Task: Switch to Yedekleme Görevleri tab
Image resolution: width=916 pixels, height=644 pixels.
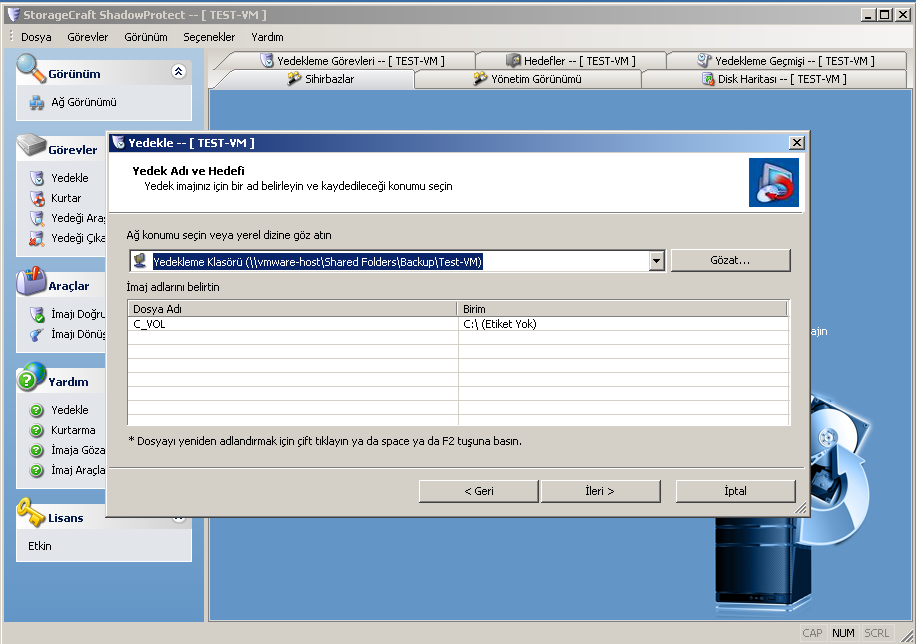Action: pyautogui.click(x=352, y=61)
